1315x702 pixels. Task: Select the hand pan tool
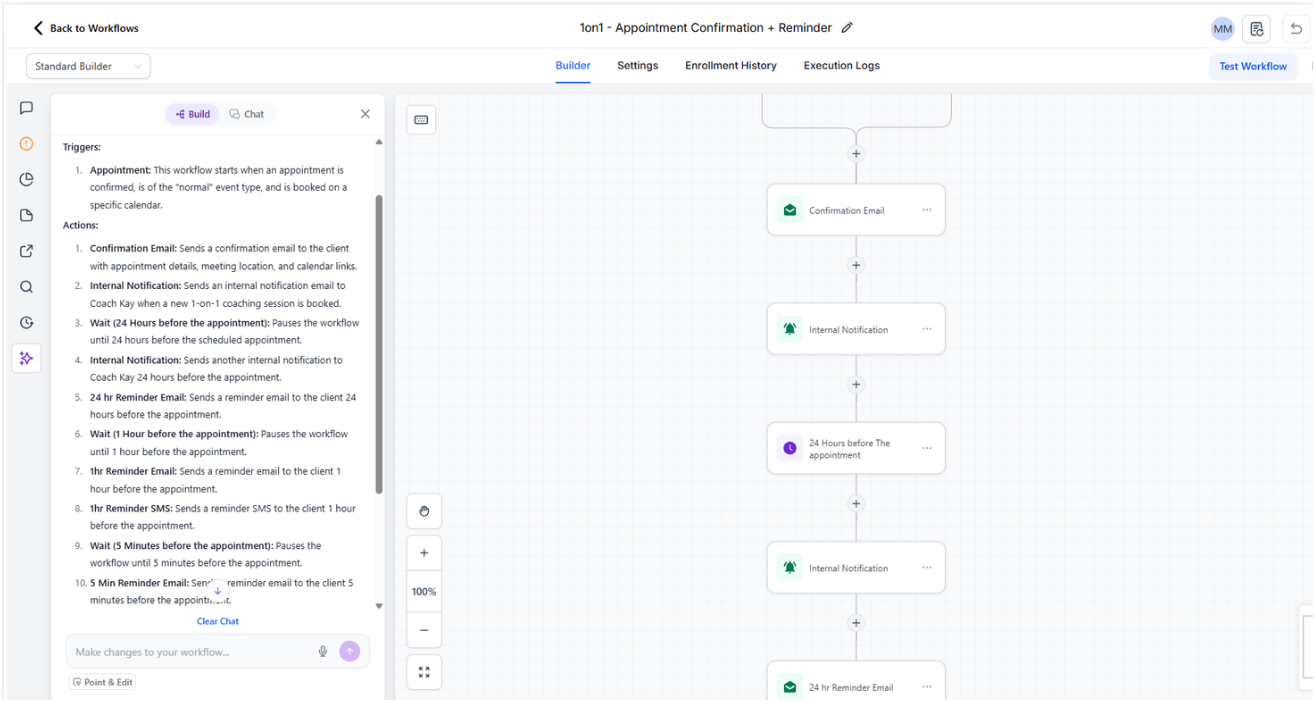click(x=424, y=511)
